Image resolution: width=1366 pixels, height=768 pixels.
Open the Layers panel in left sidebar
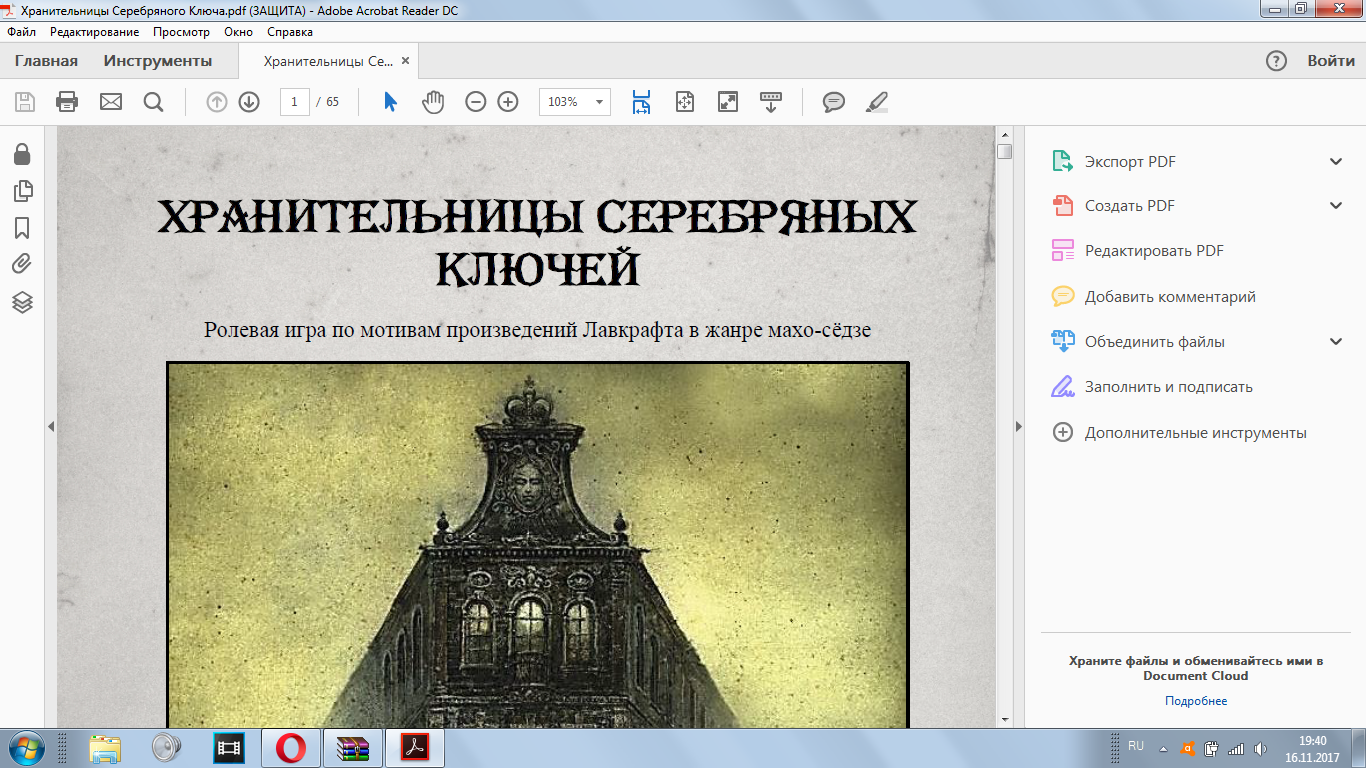22,302
